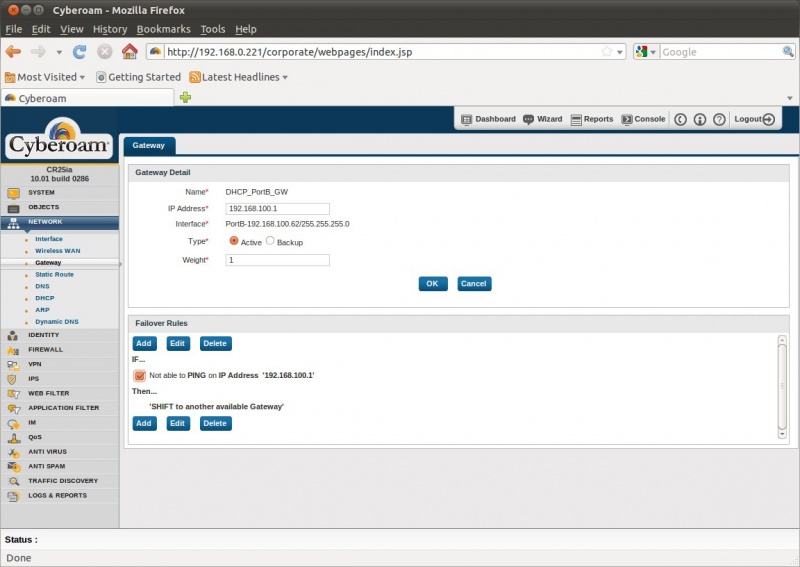Open the Dashboard icon in top bar
The width and height of the screenshot is (800, 567).
[x=488, y=119]
